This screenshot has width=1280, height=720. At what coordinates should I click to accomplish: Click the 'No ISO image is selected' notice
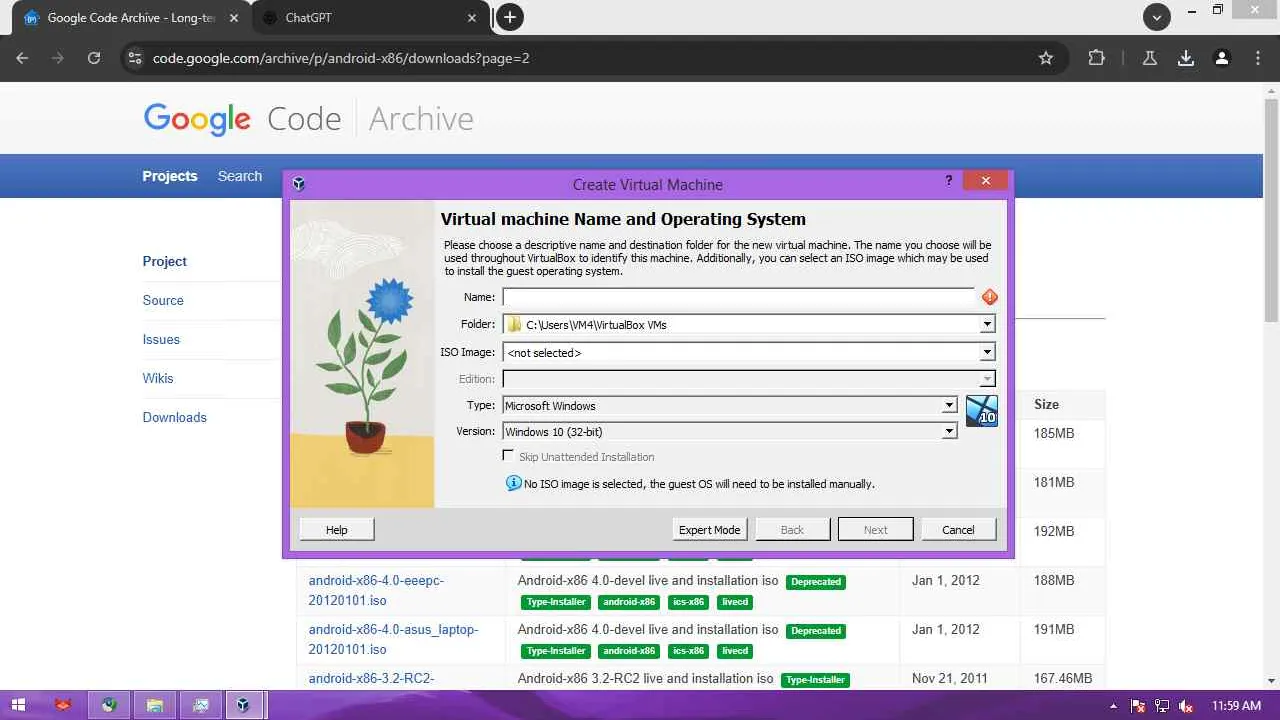[691, 484]
